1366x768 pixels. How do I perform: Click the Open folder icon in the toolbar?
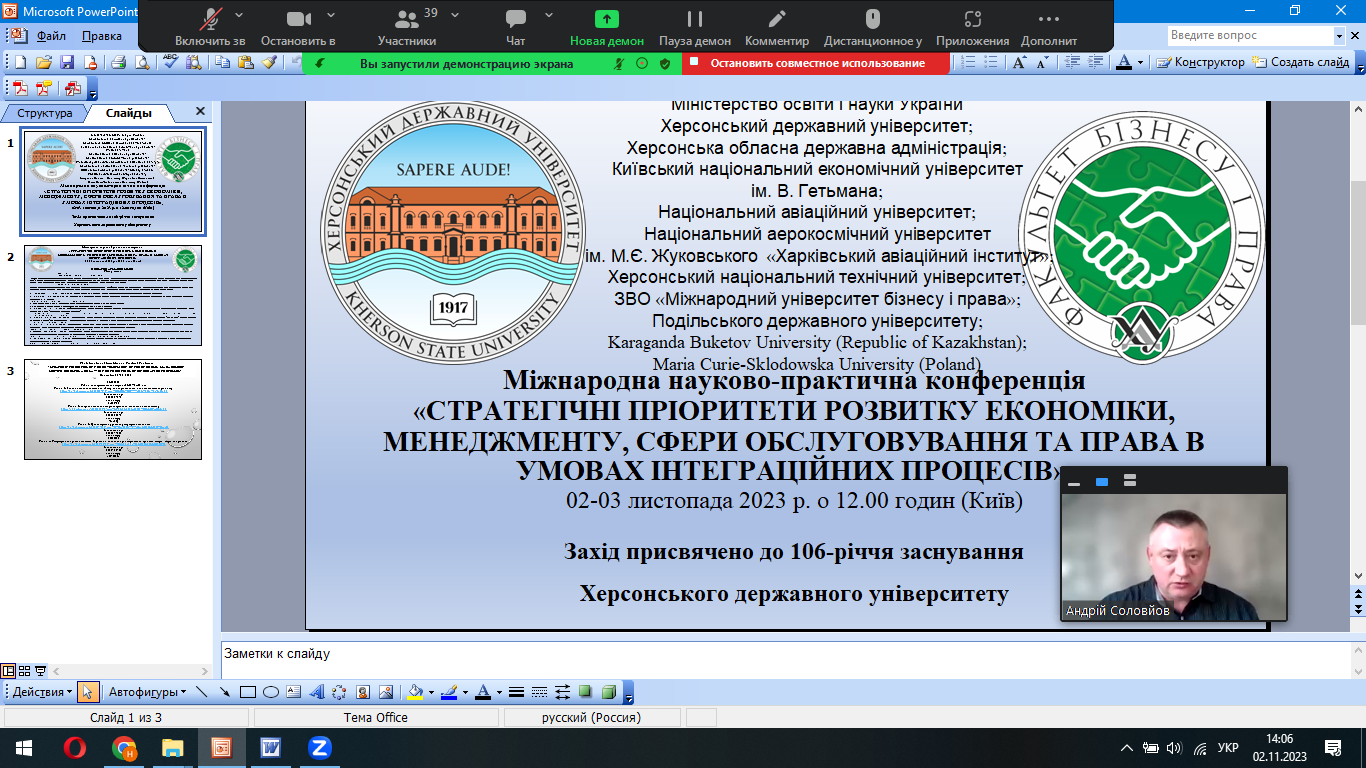tap(44, 62)
